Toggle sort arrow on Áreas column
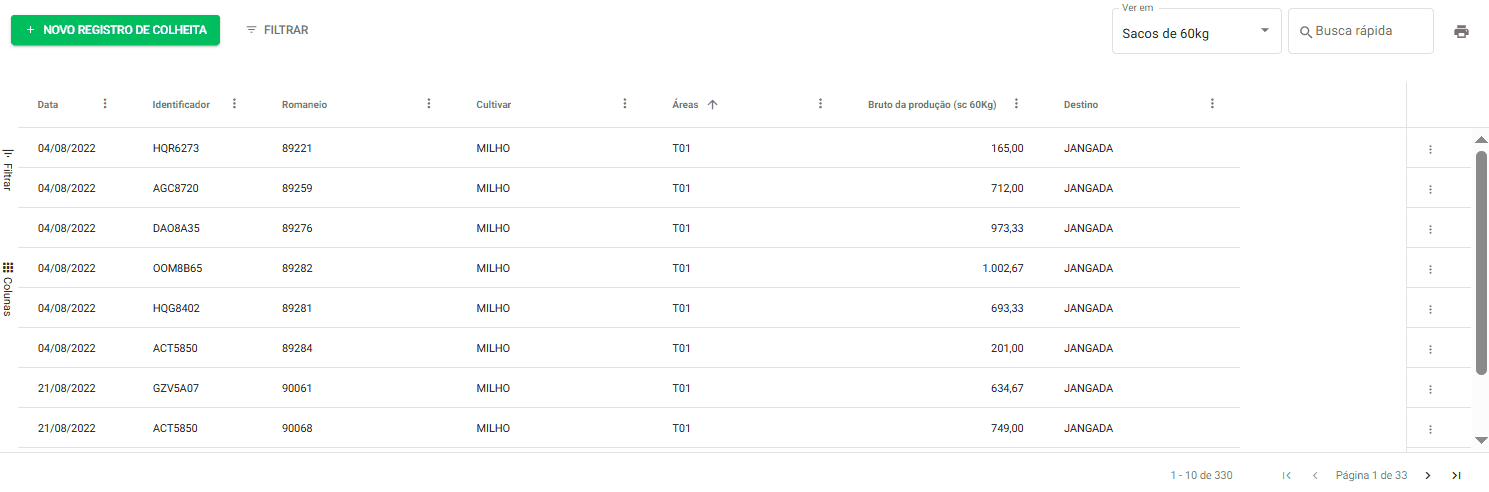 click(712, 104)
